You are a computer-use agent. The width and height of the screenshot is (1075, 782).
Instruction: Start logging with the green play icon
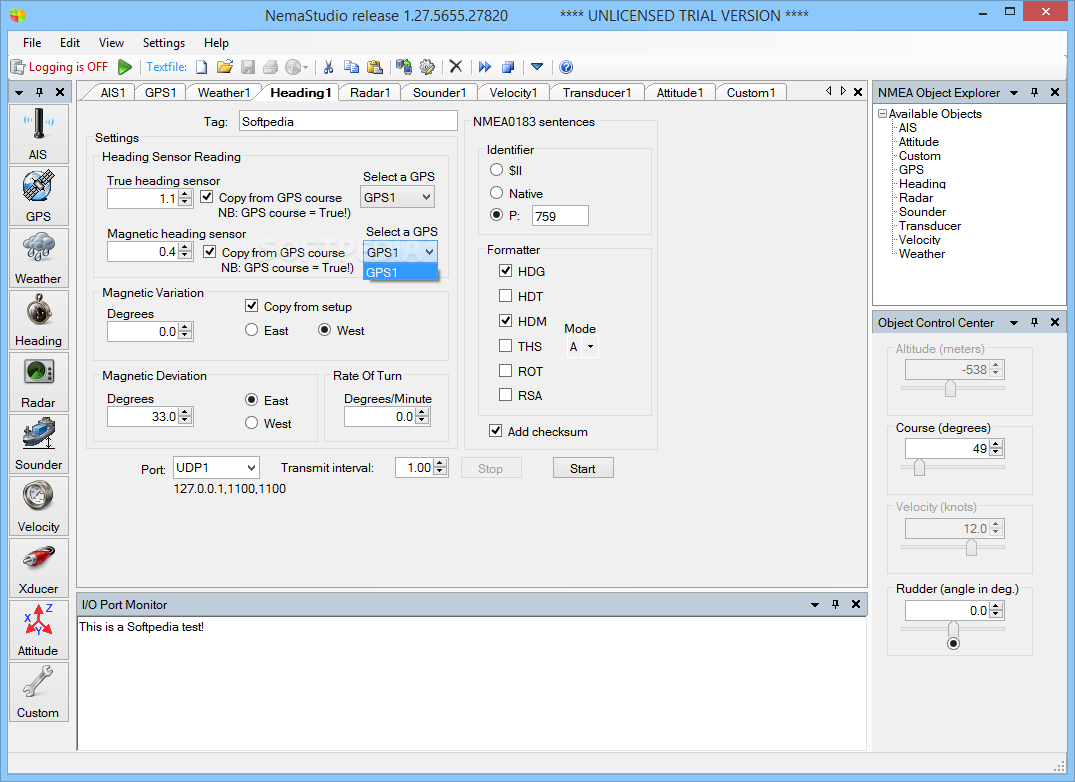click(125, 66)
